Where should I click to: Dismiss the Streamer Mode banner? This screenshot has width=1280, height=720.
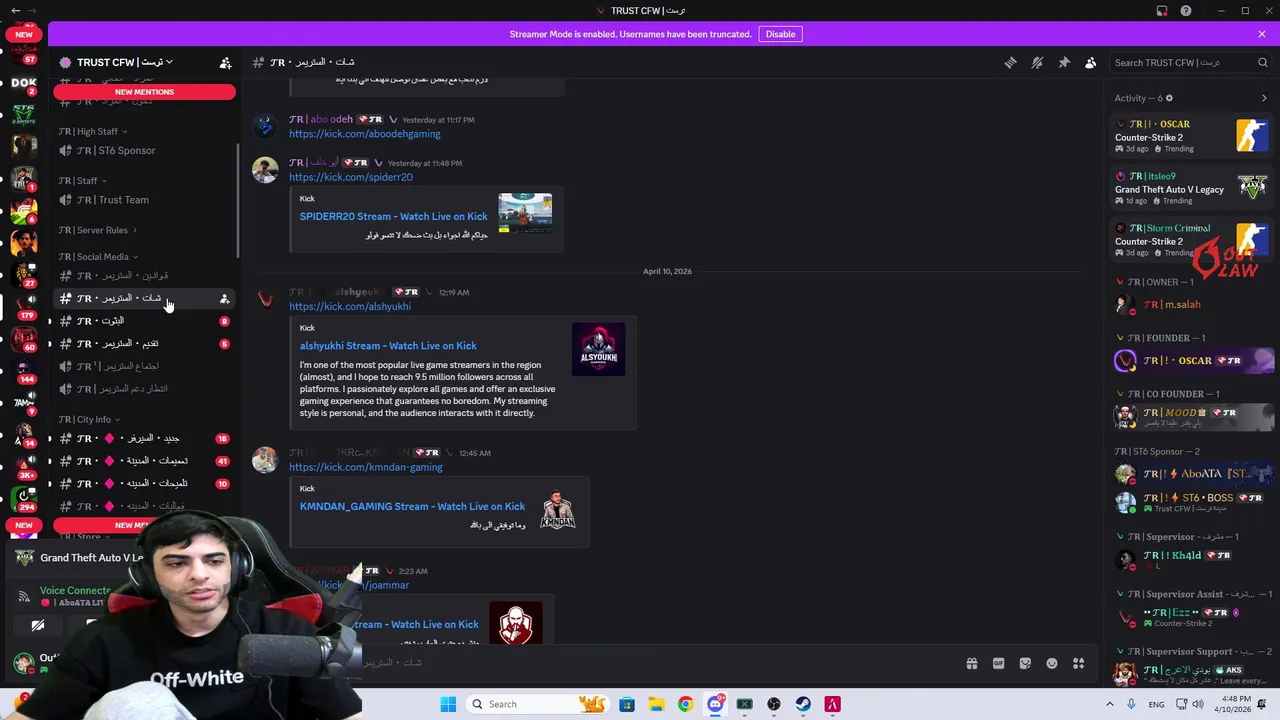pos(1262,34)
